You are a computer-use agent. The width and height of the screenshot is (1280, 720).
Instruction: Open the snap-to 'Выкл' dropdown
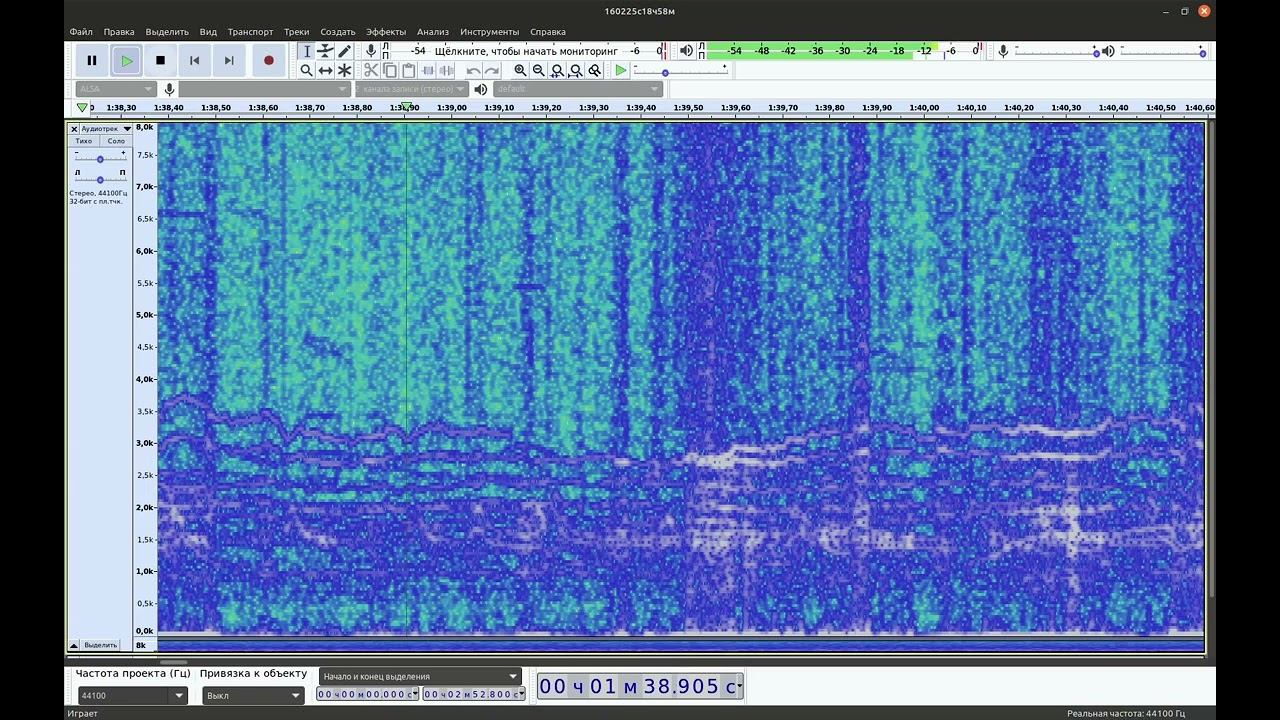point(253,695)
